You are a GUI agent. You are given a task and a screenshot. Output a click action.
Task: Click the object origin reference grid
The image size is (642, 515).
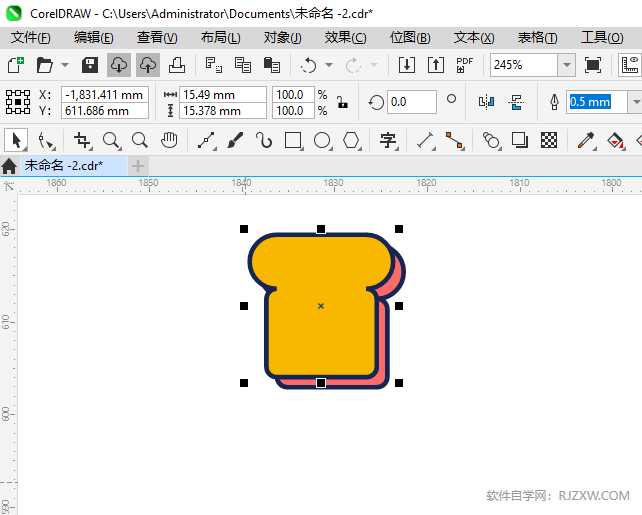click(18, 102)
